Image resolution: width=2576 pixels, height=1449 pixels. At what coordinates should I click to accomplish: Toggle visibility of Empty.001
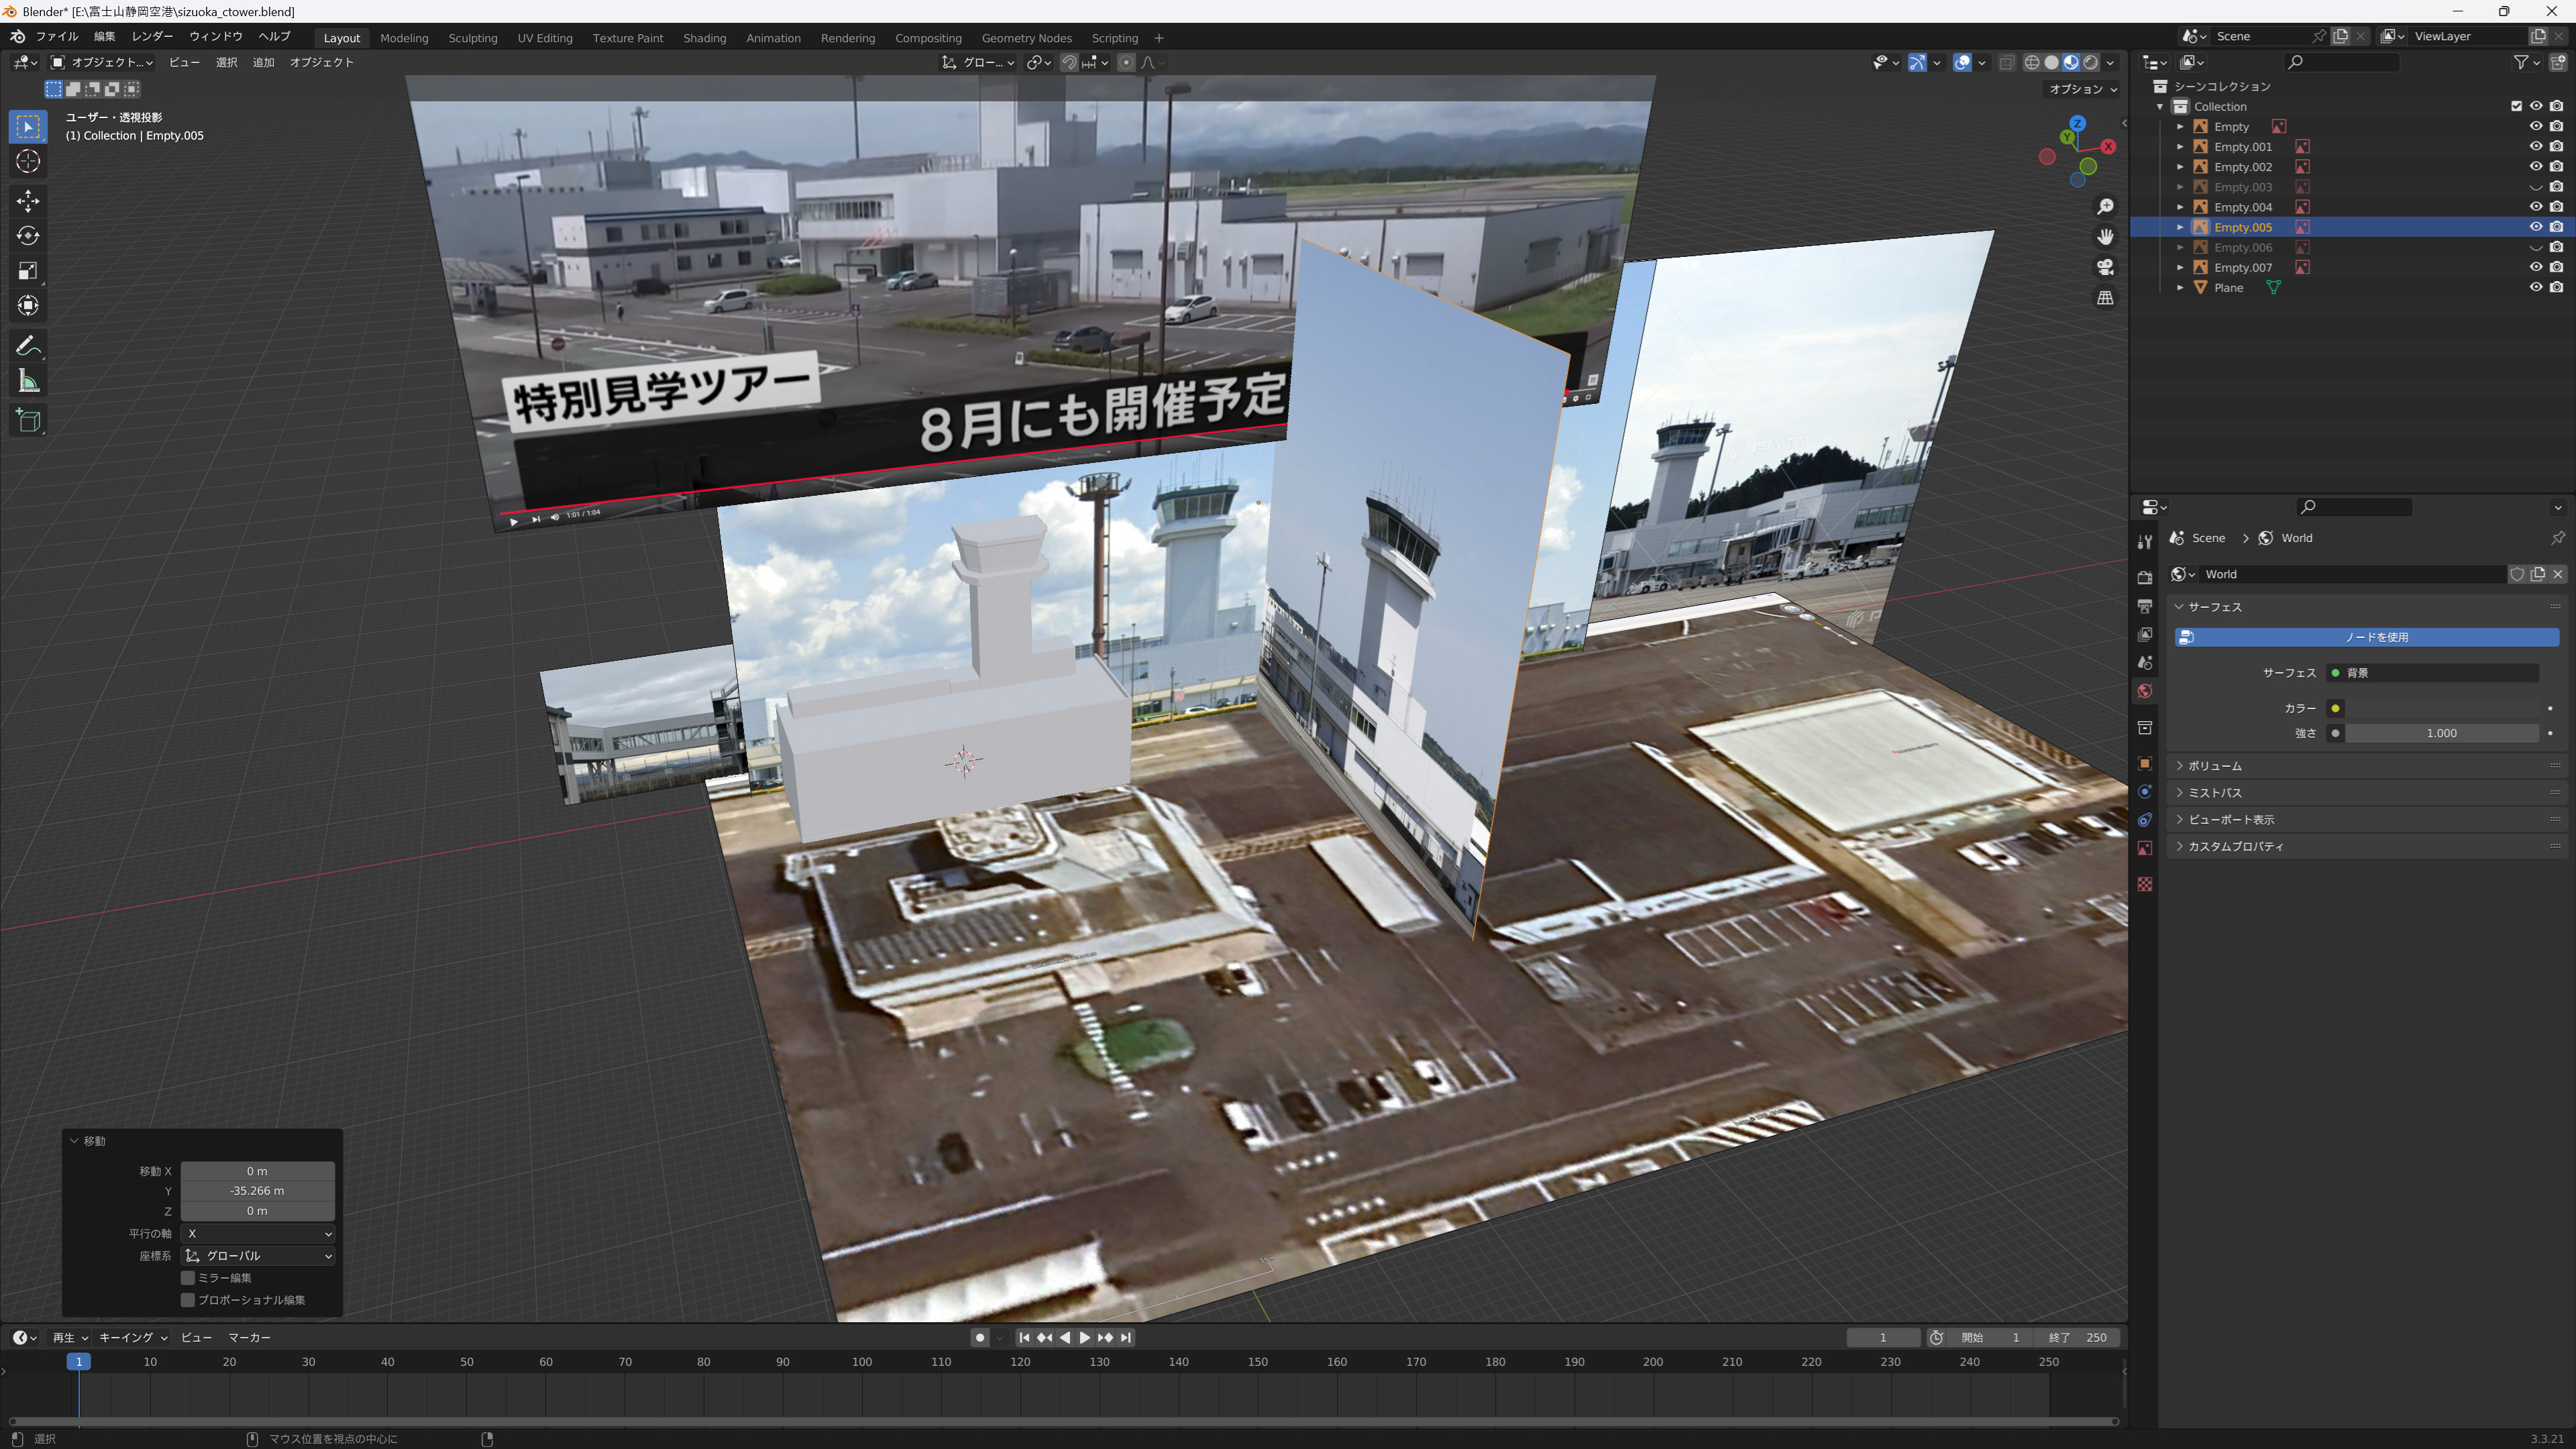coord(2536,147)
